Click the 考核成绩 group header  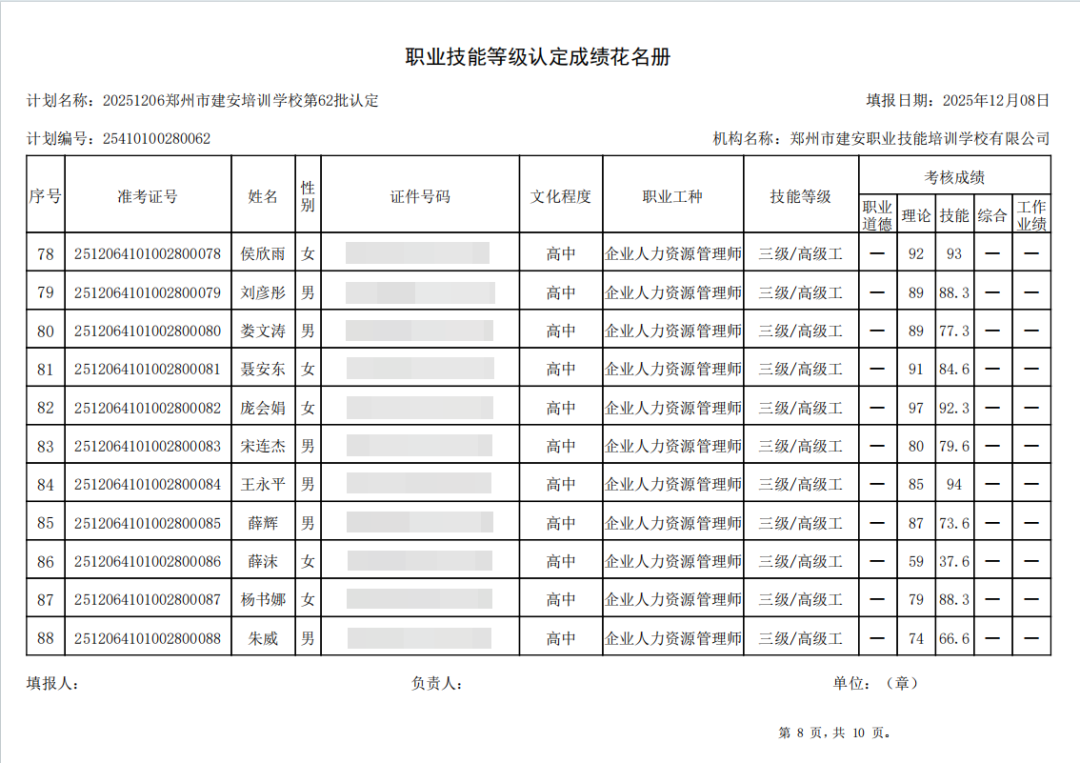(955, 177)
